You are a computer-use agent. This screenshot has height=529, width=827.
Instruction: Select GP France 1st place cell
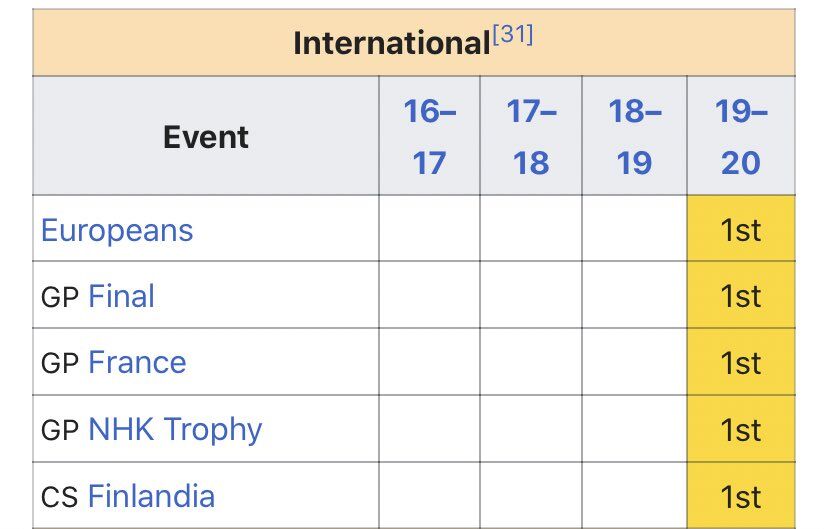(x=741, y=362)
